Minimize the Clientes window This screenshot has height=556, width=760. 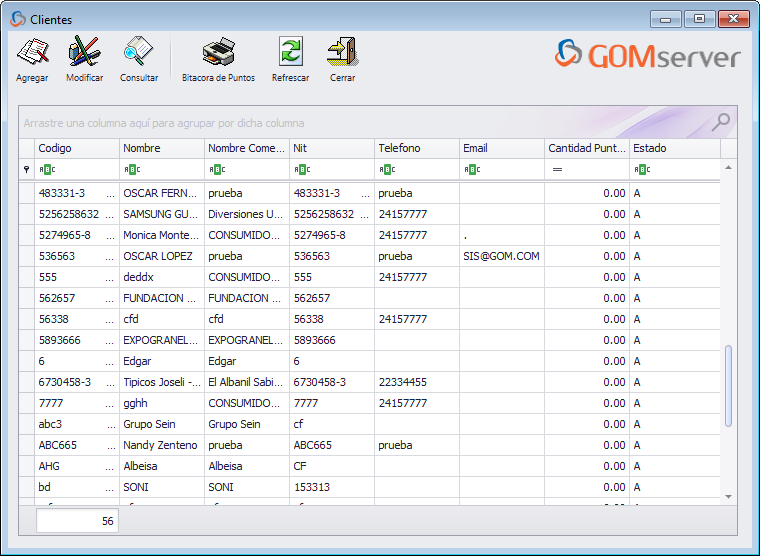[x=666, y=19]
